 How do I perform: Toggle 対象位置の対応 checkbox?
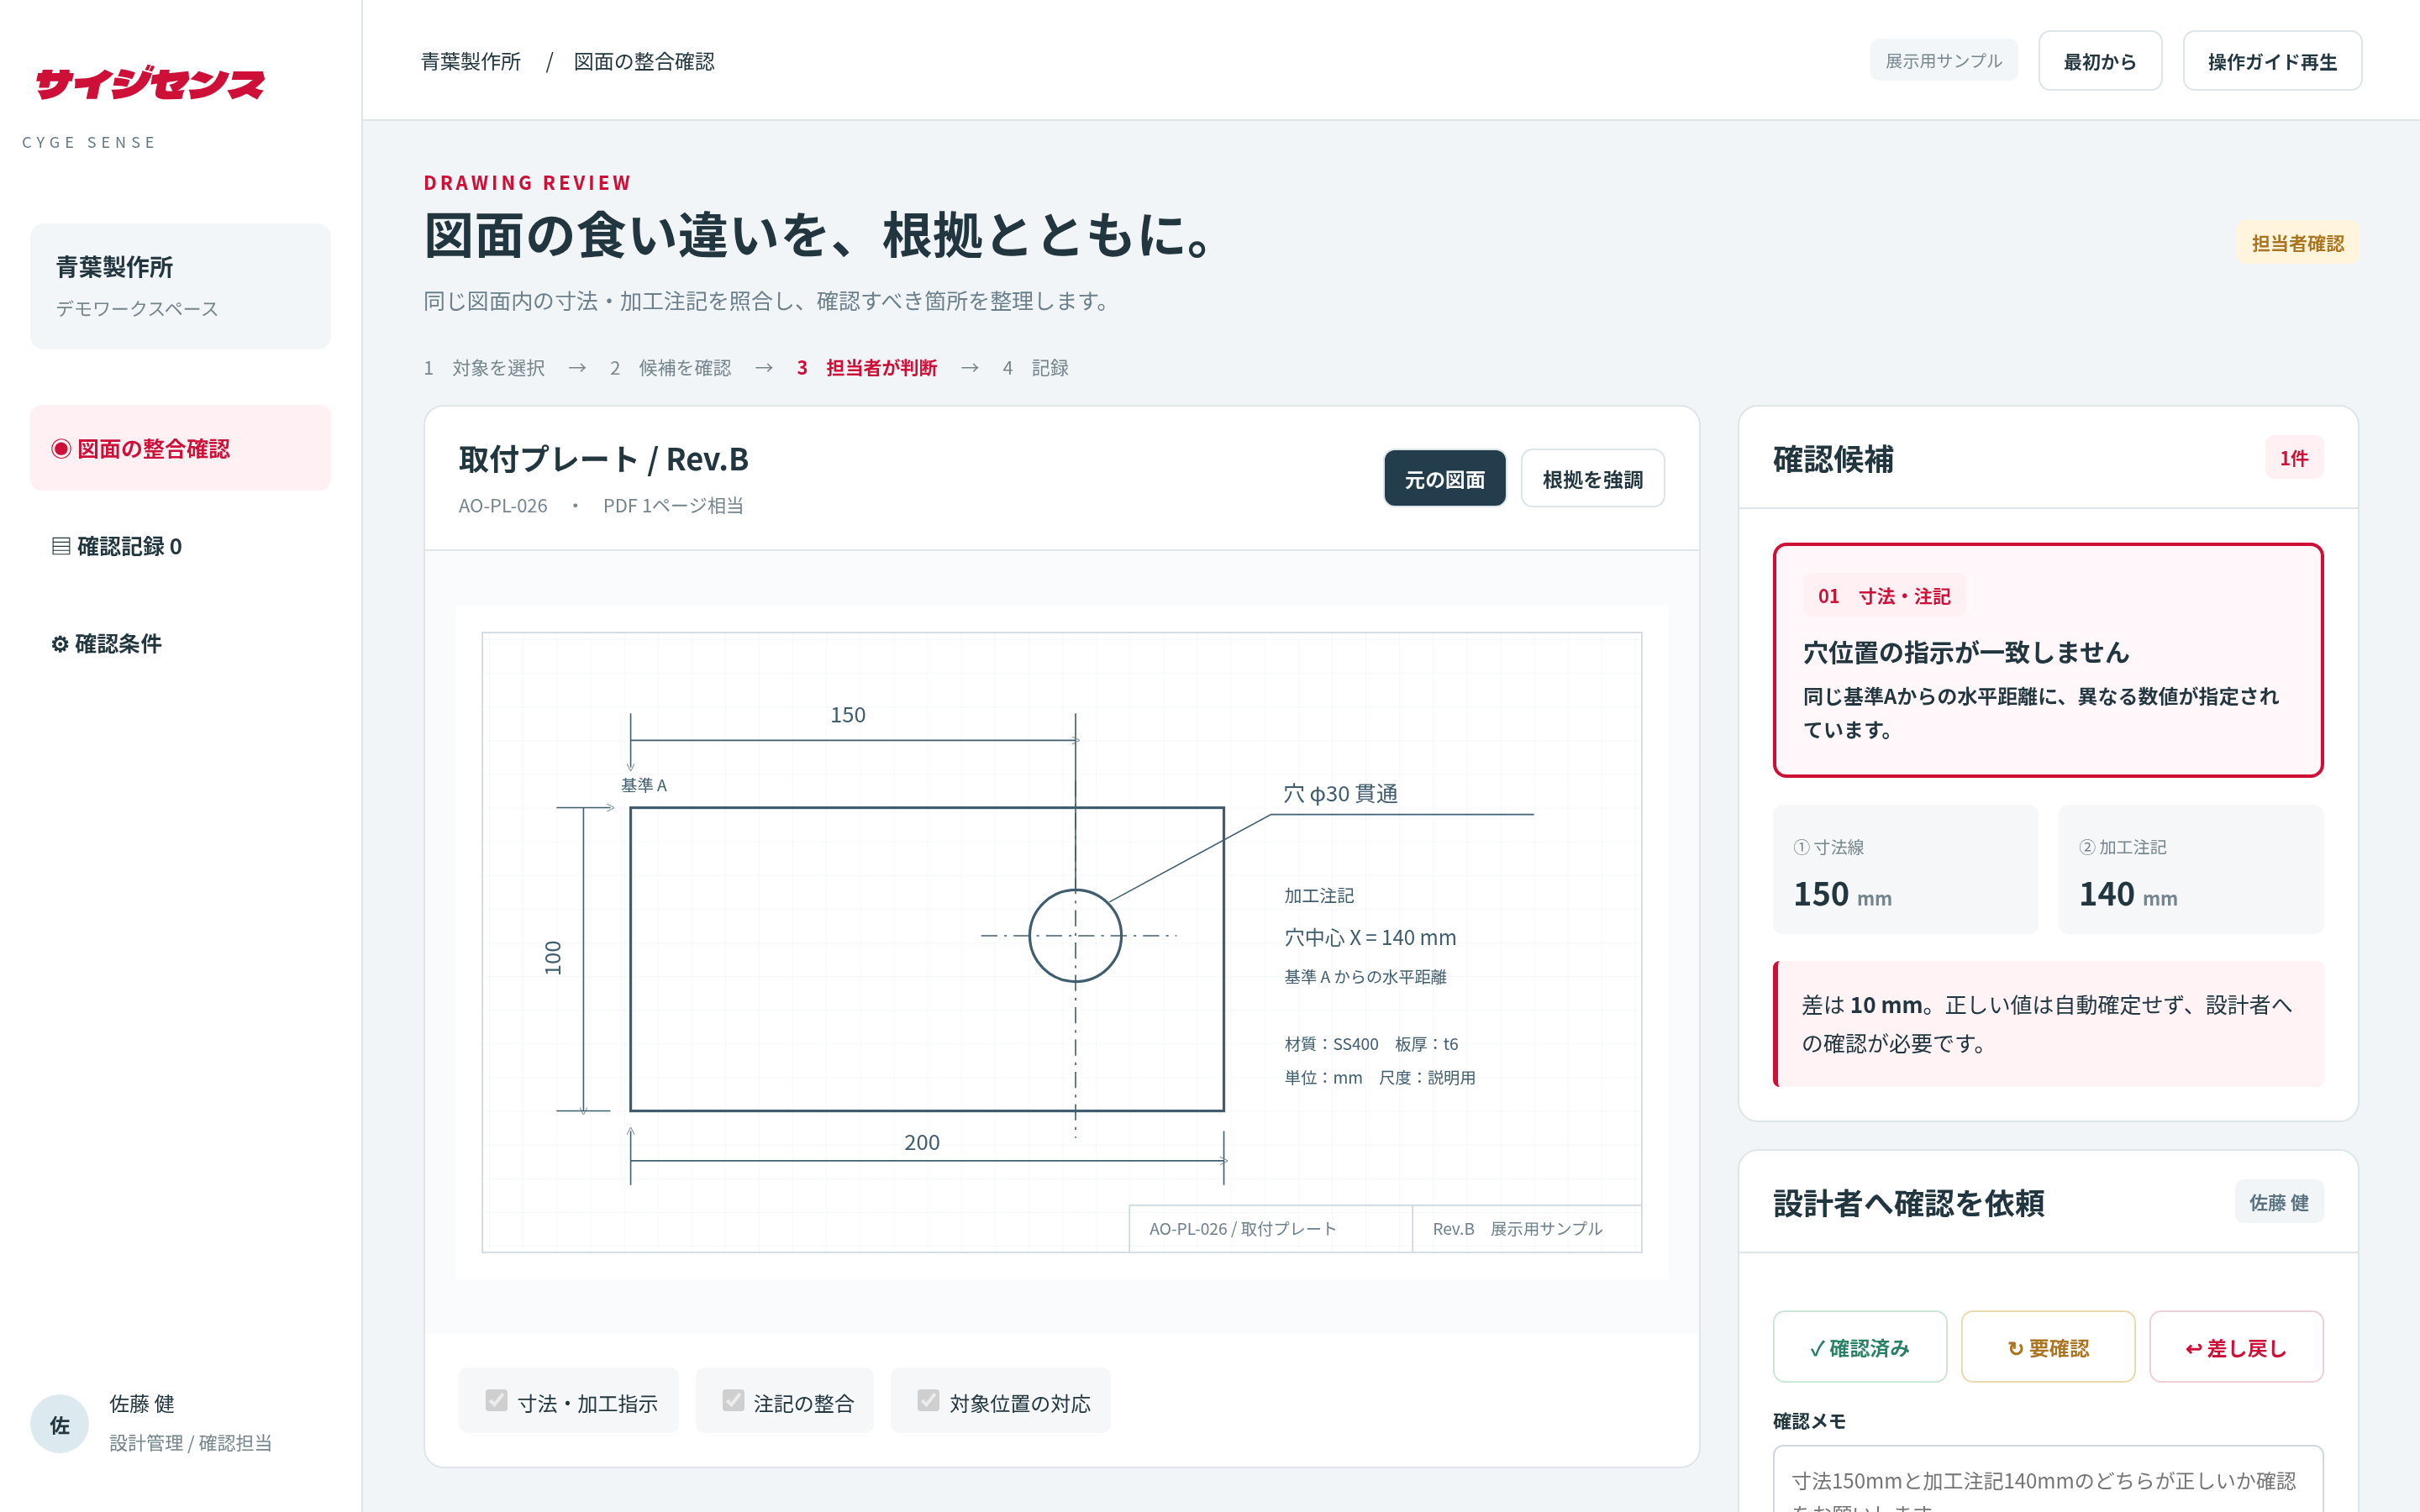point(929,1400)
